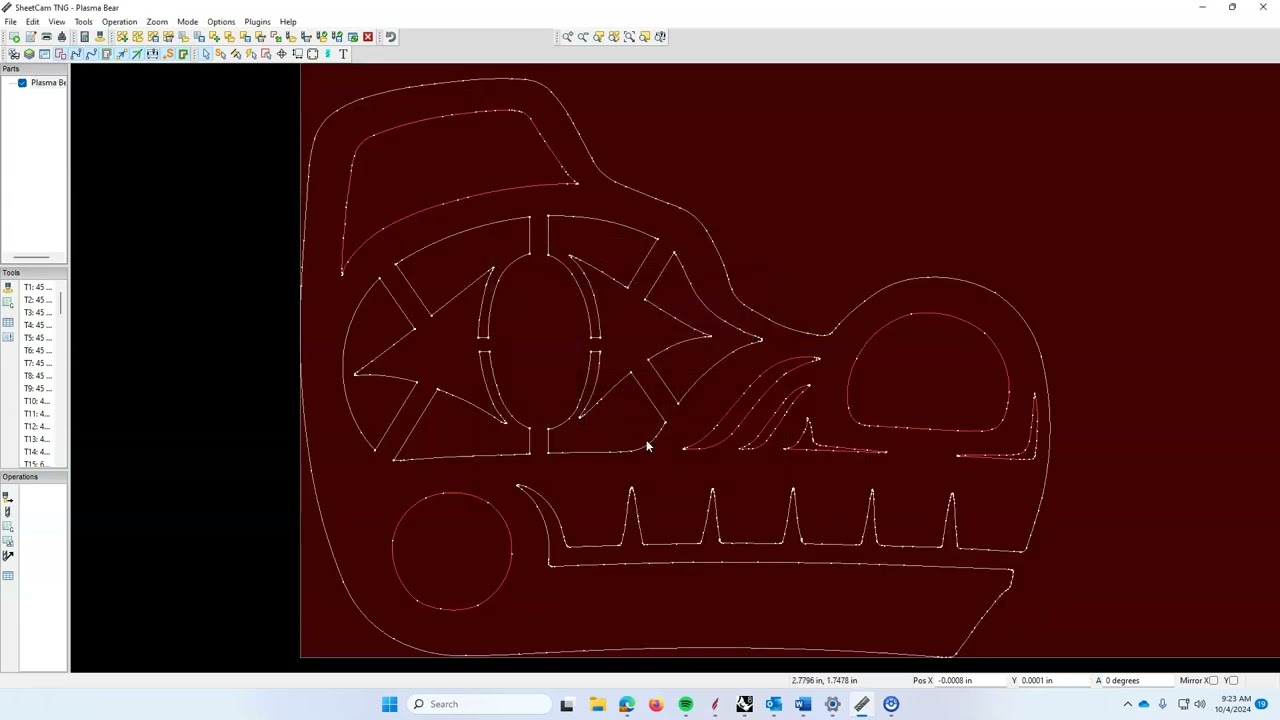Screen dimensions: 1280x720
Task: Open the Help menu
Action: pyautogui.click(x=288, y=21)
